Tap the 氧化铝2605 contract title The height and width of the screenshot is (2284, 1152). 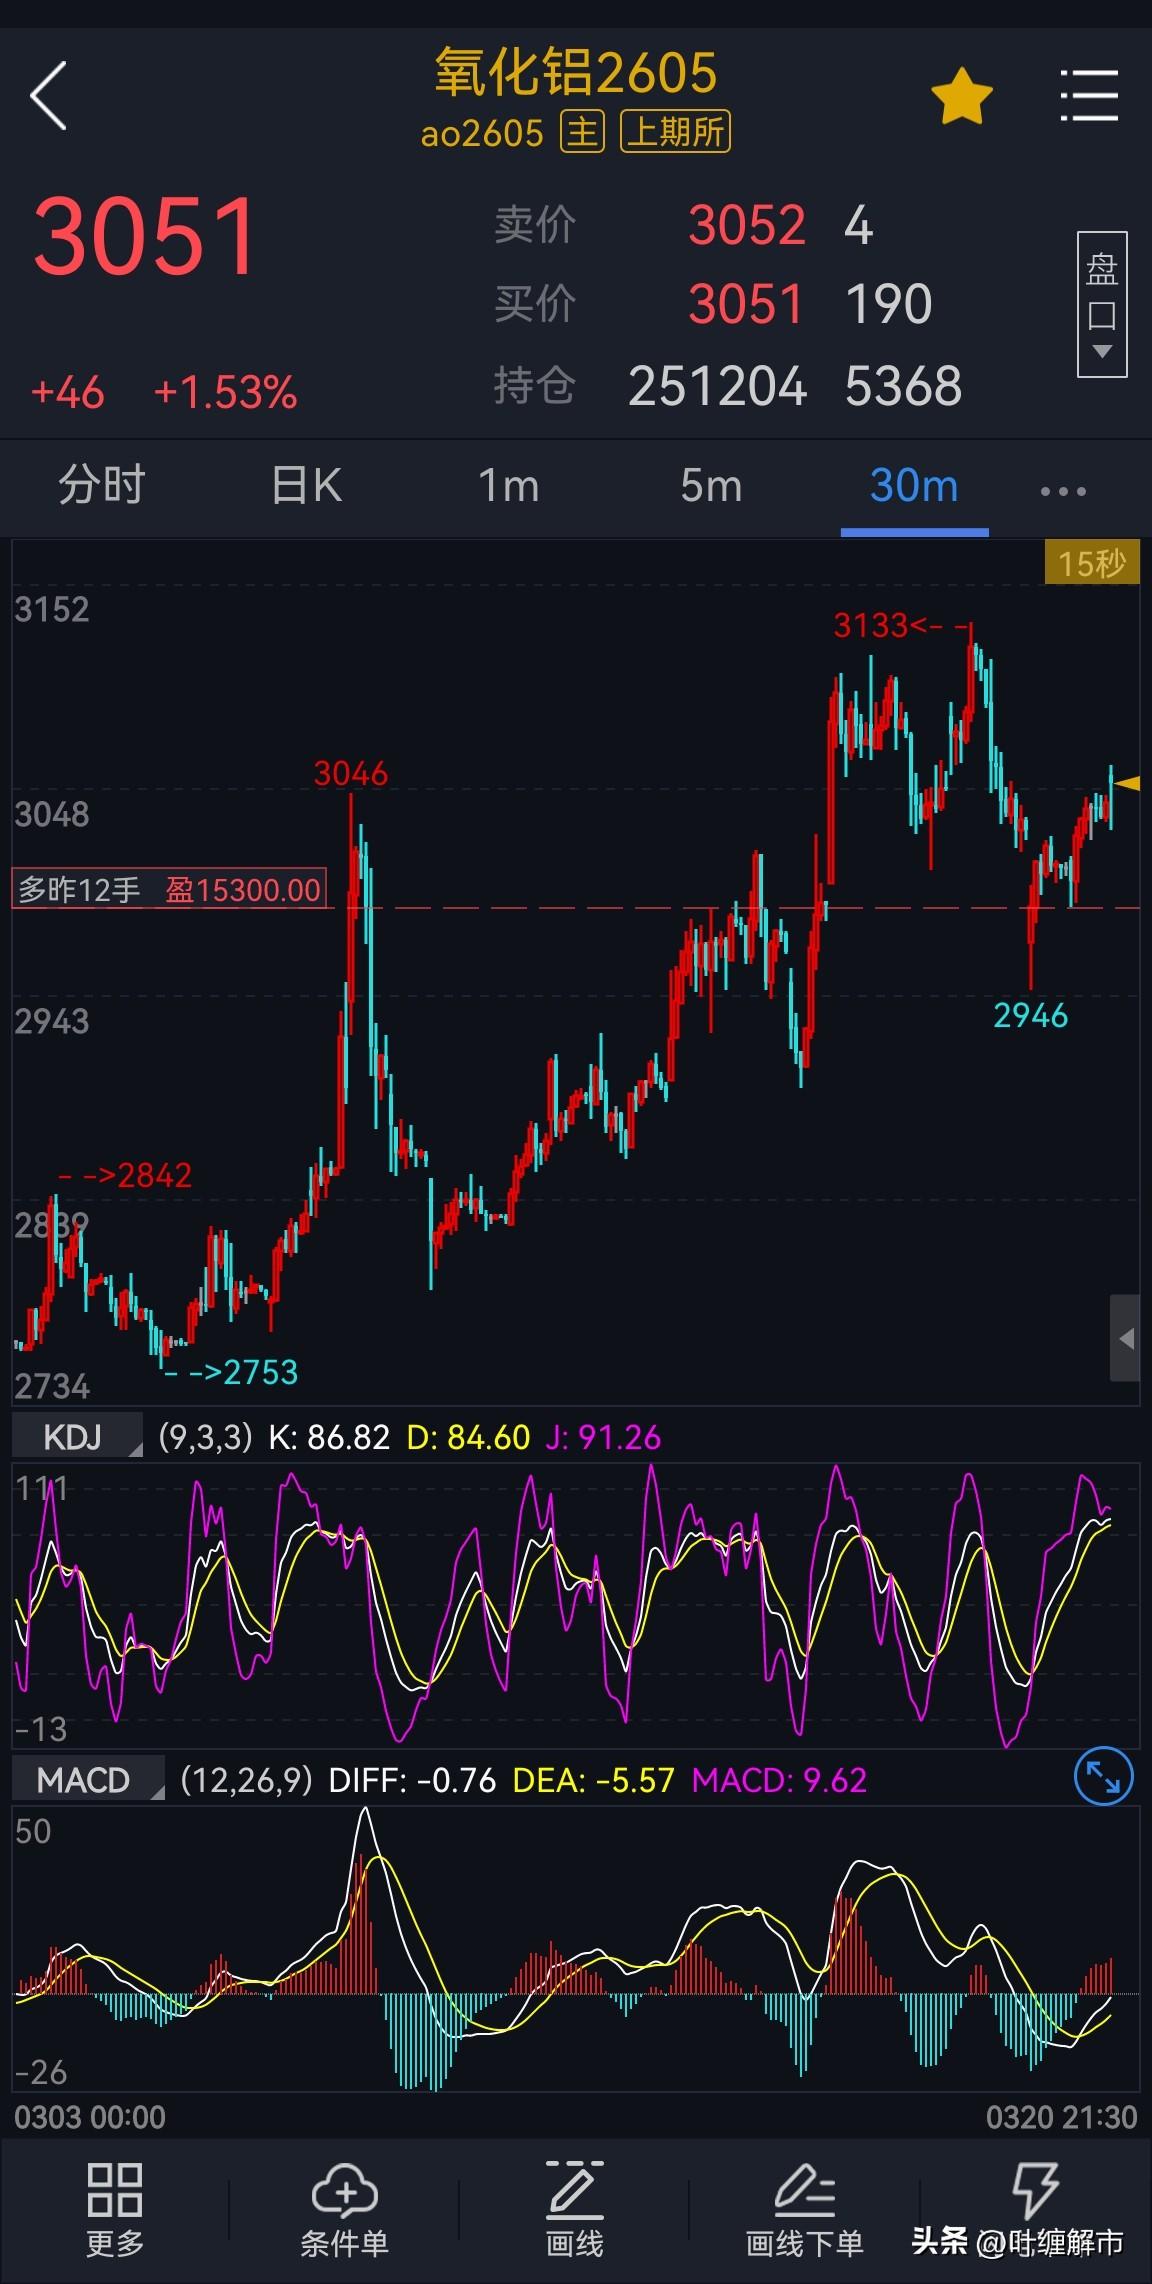coord(576,72)
